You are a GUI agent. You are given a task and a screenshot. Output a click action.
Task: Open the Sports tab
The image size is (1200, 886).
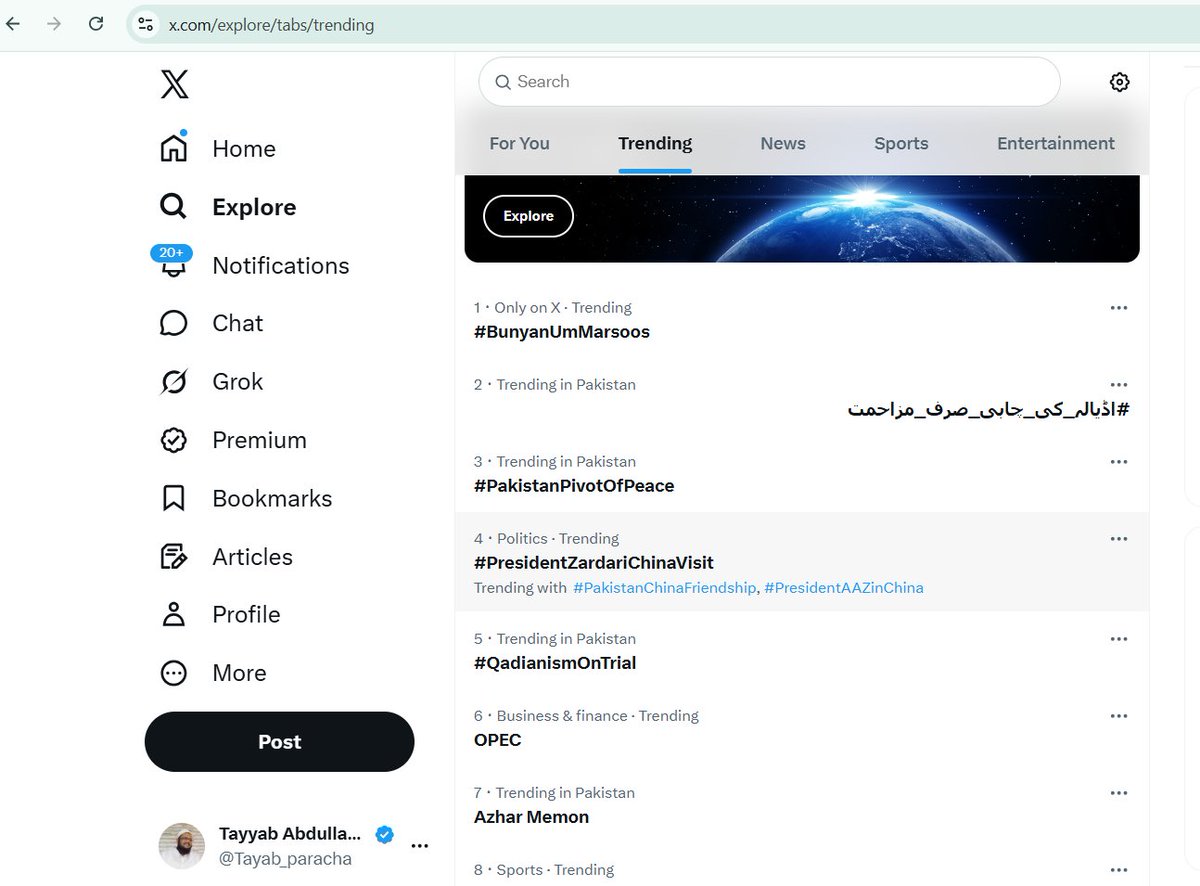click(901, 144)
